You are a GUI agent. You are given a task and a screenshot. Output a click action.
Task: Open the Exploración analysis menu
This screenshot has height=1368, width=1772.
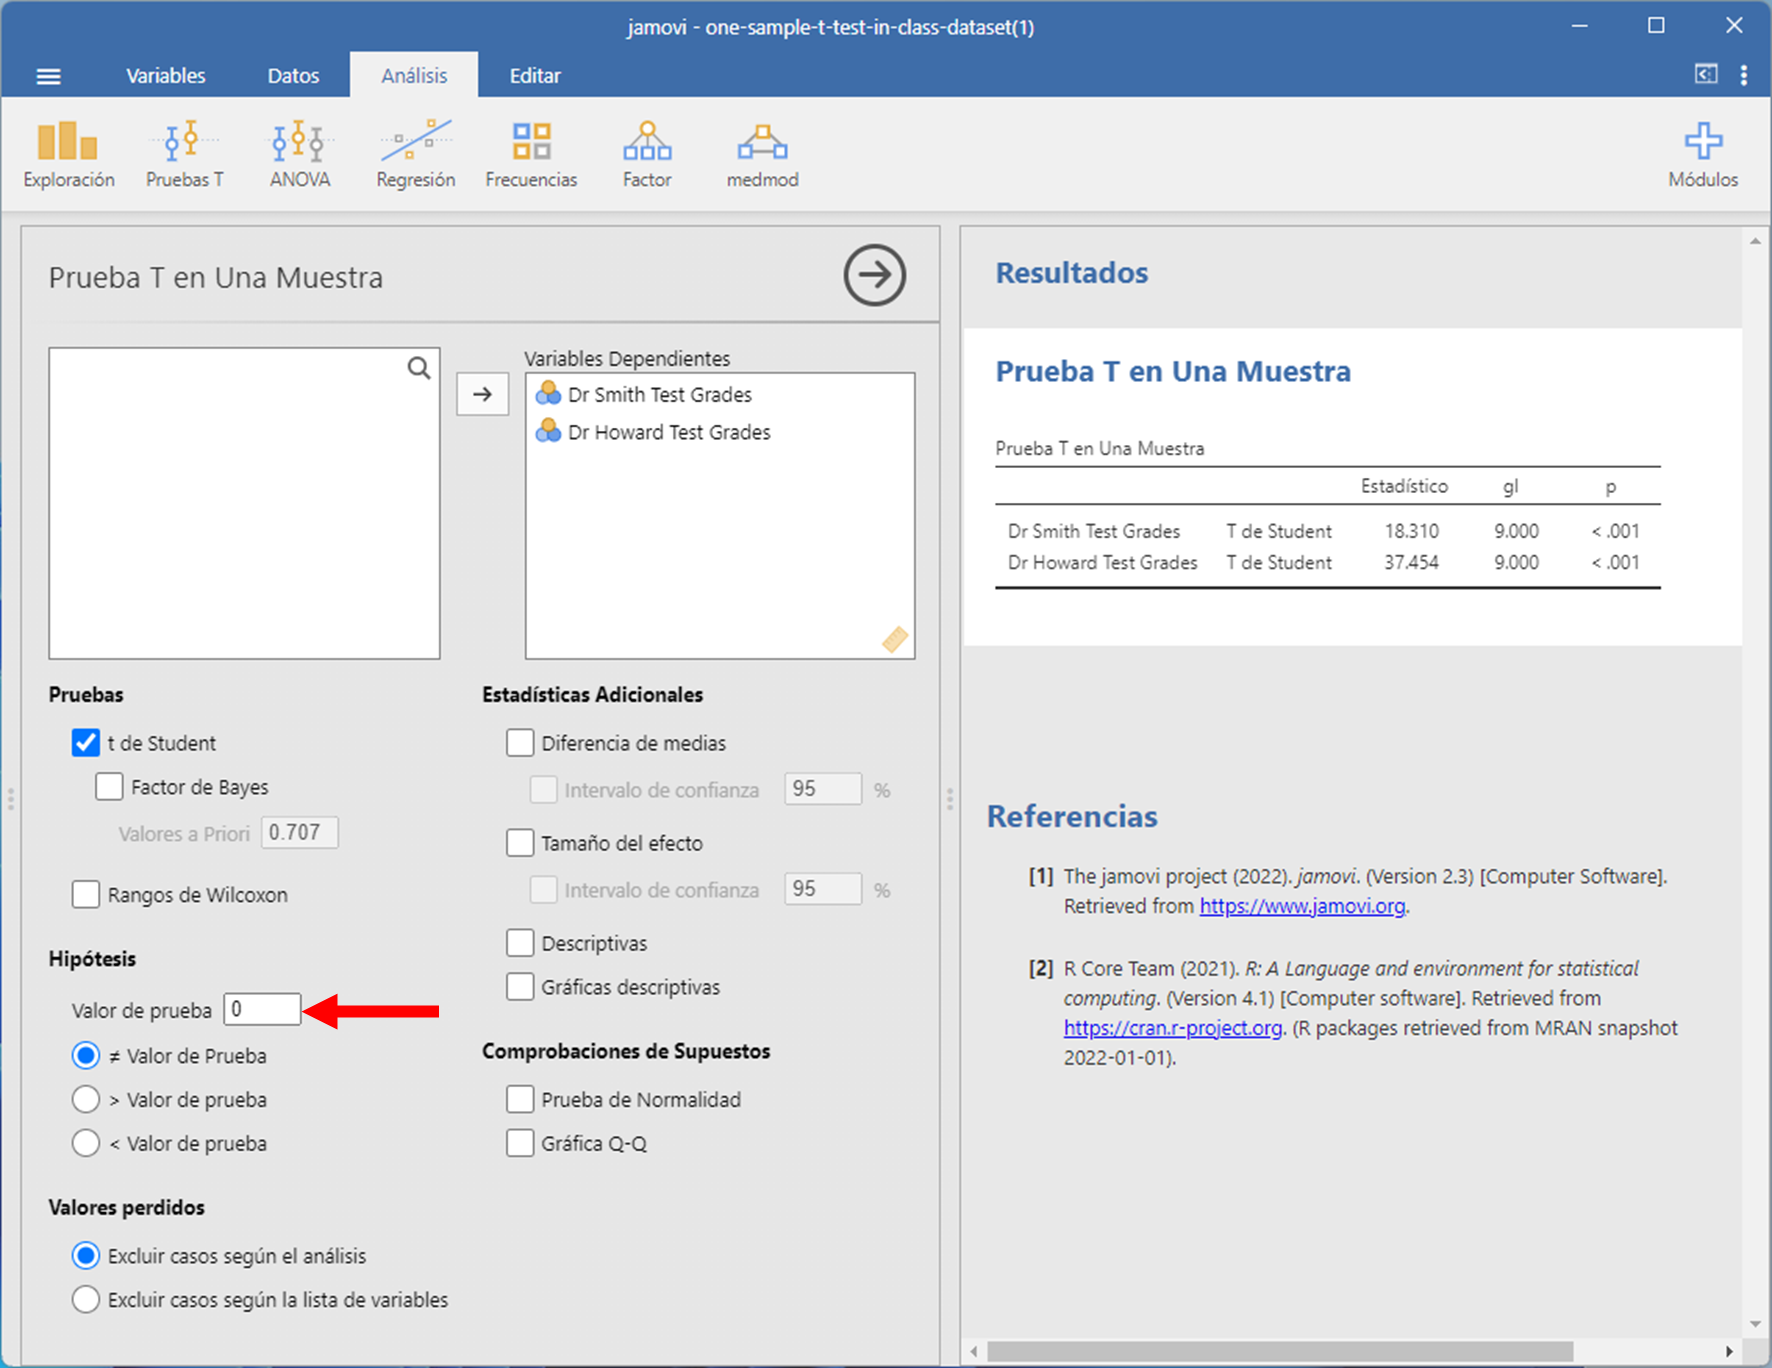pyautogui.click(x=68, y=154)
